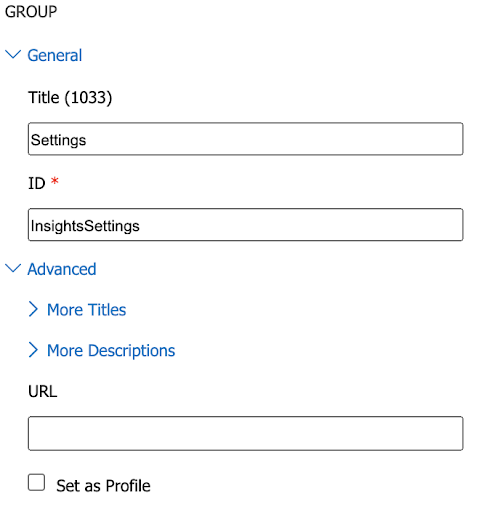Click the Set as Profile label text

103,486
